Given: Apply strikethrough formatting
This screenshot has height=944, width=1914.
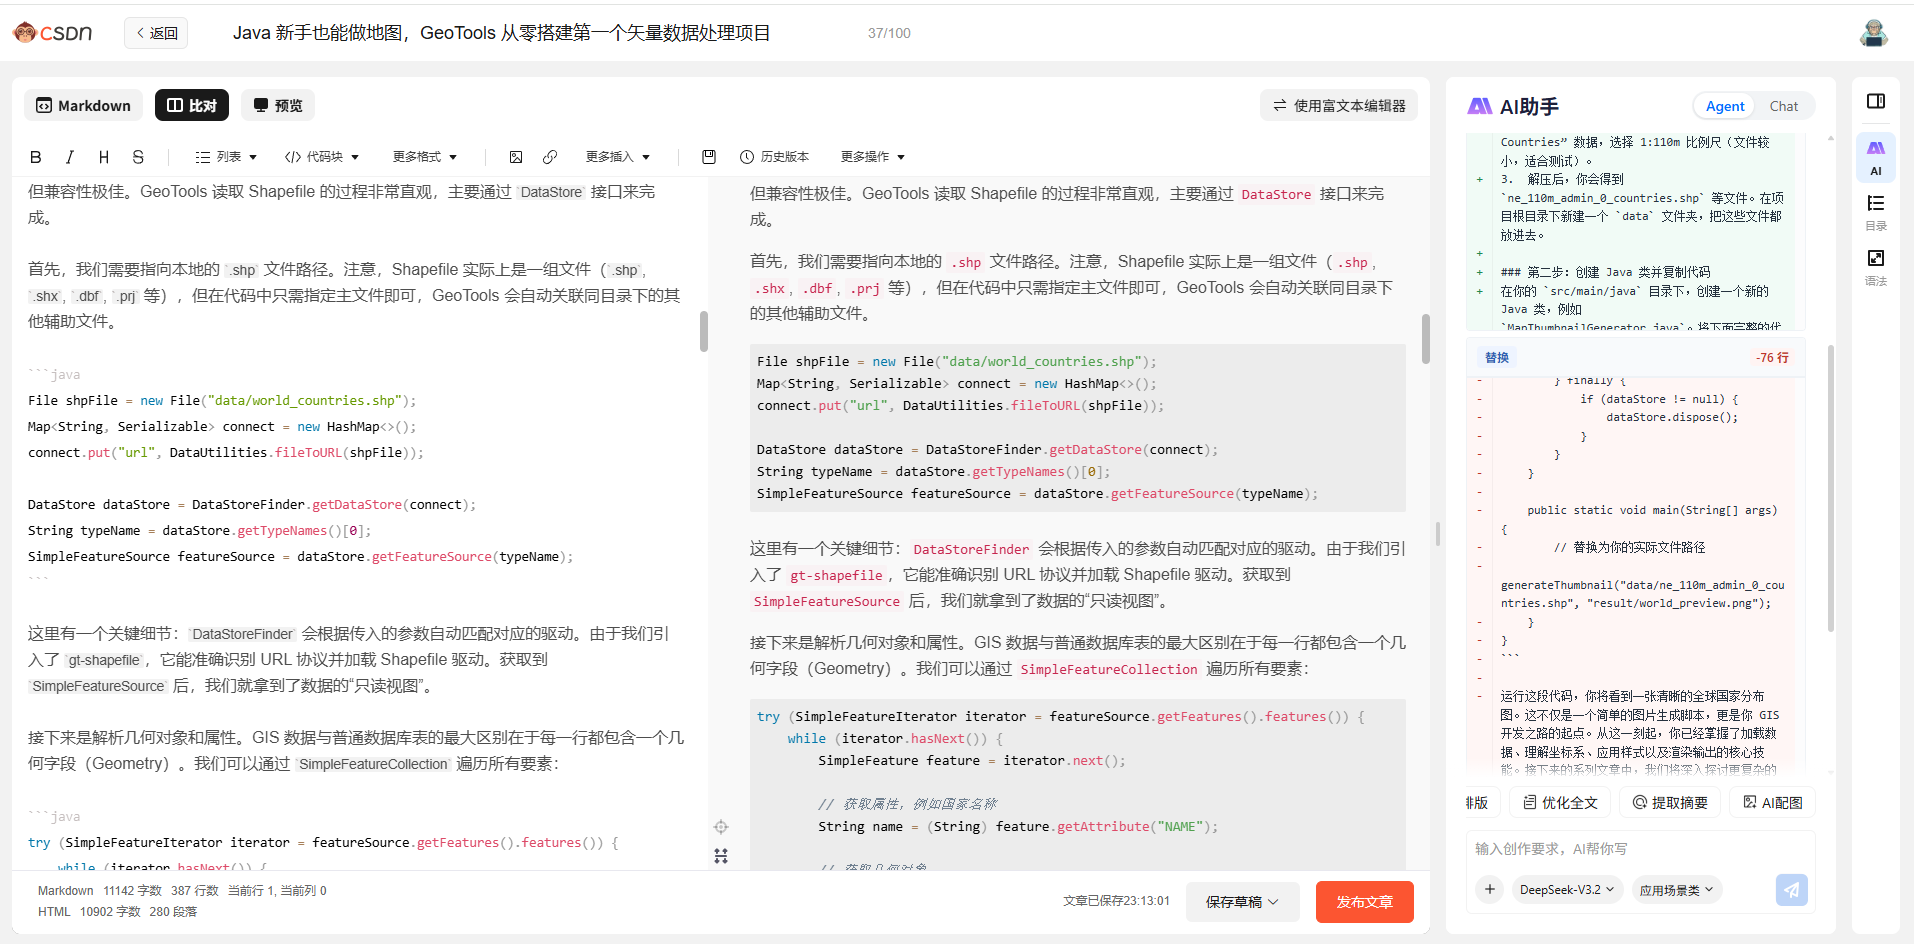Looking at the screenshot, I should pyautogui.click(x=138, y=157).
